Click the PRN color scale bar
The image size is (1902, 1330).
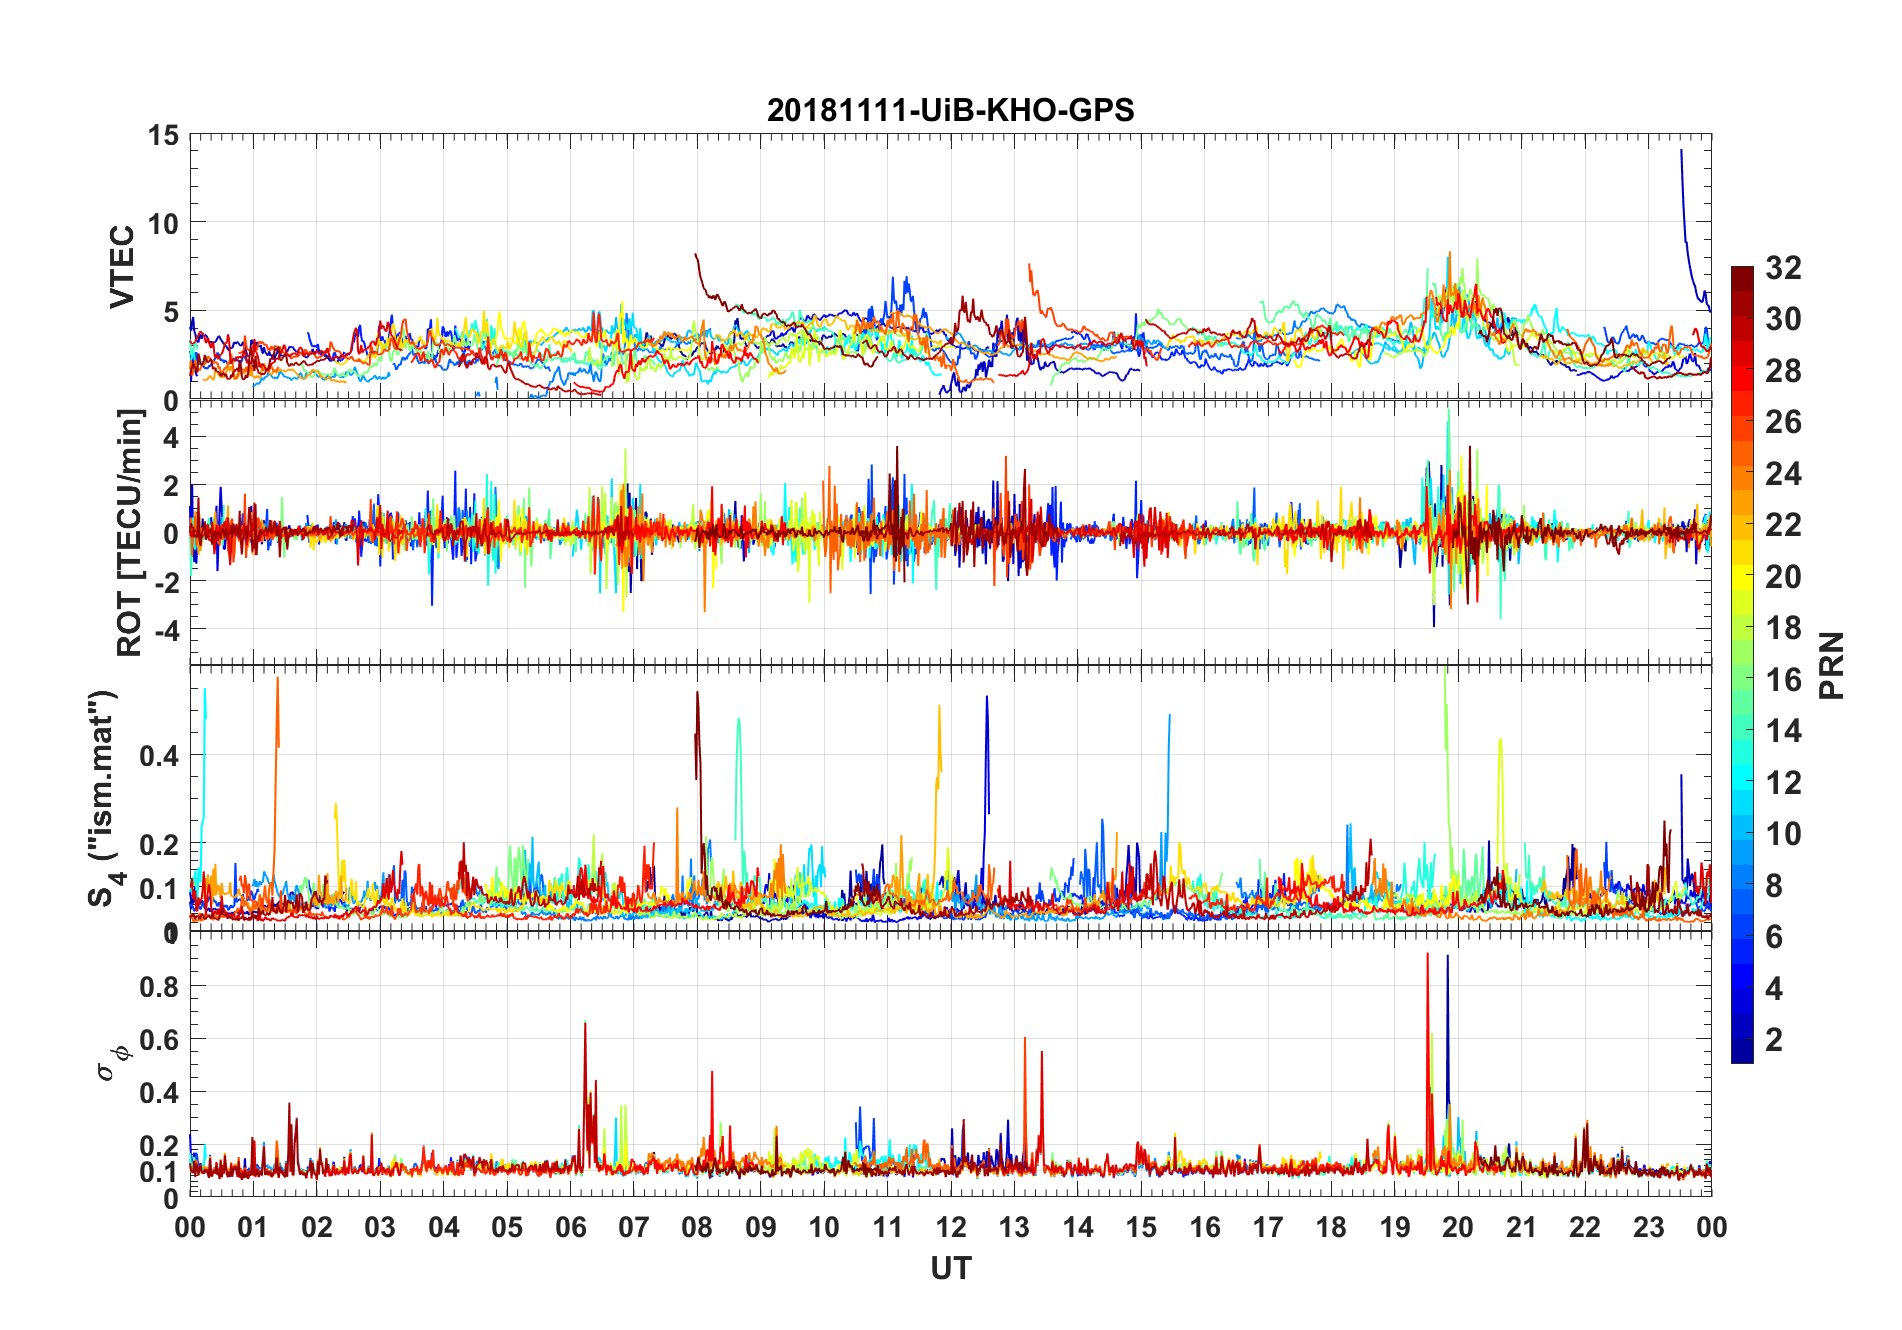[1742, 664]
